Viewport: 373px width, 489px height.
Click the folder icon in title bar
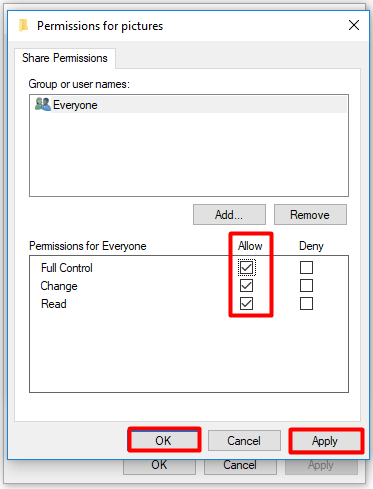tap(23, 26)
